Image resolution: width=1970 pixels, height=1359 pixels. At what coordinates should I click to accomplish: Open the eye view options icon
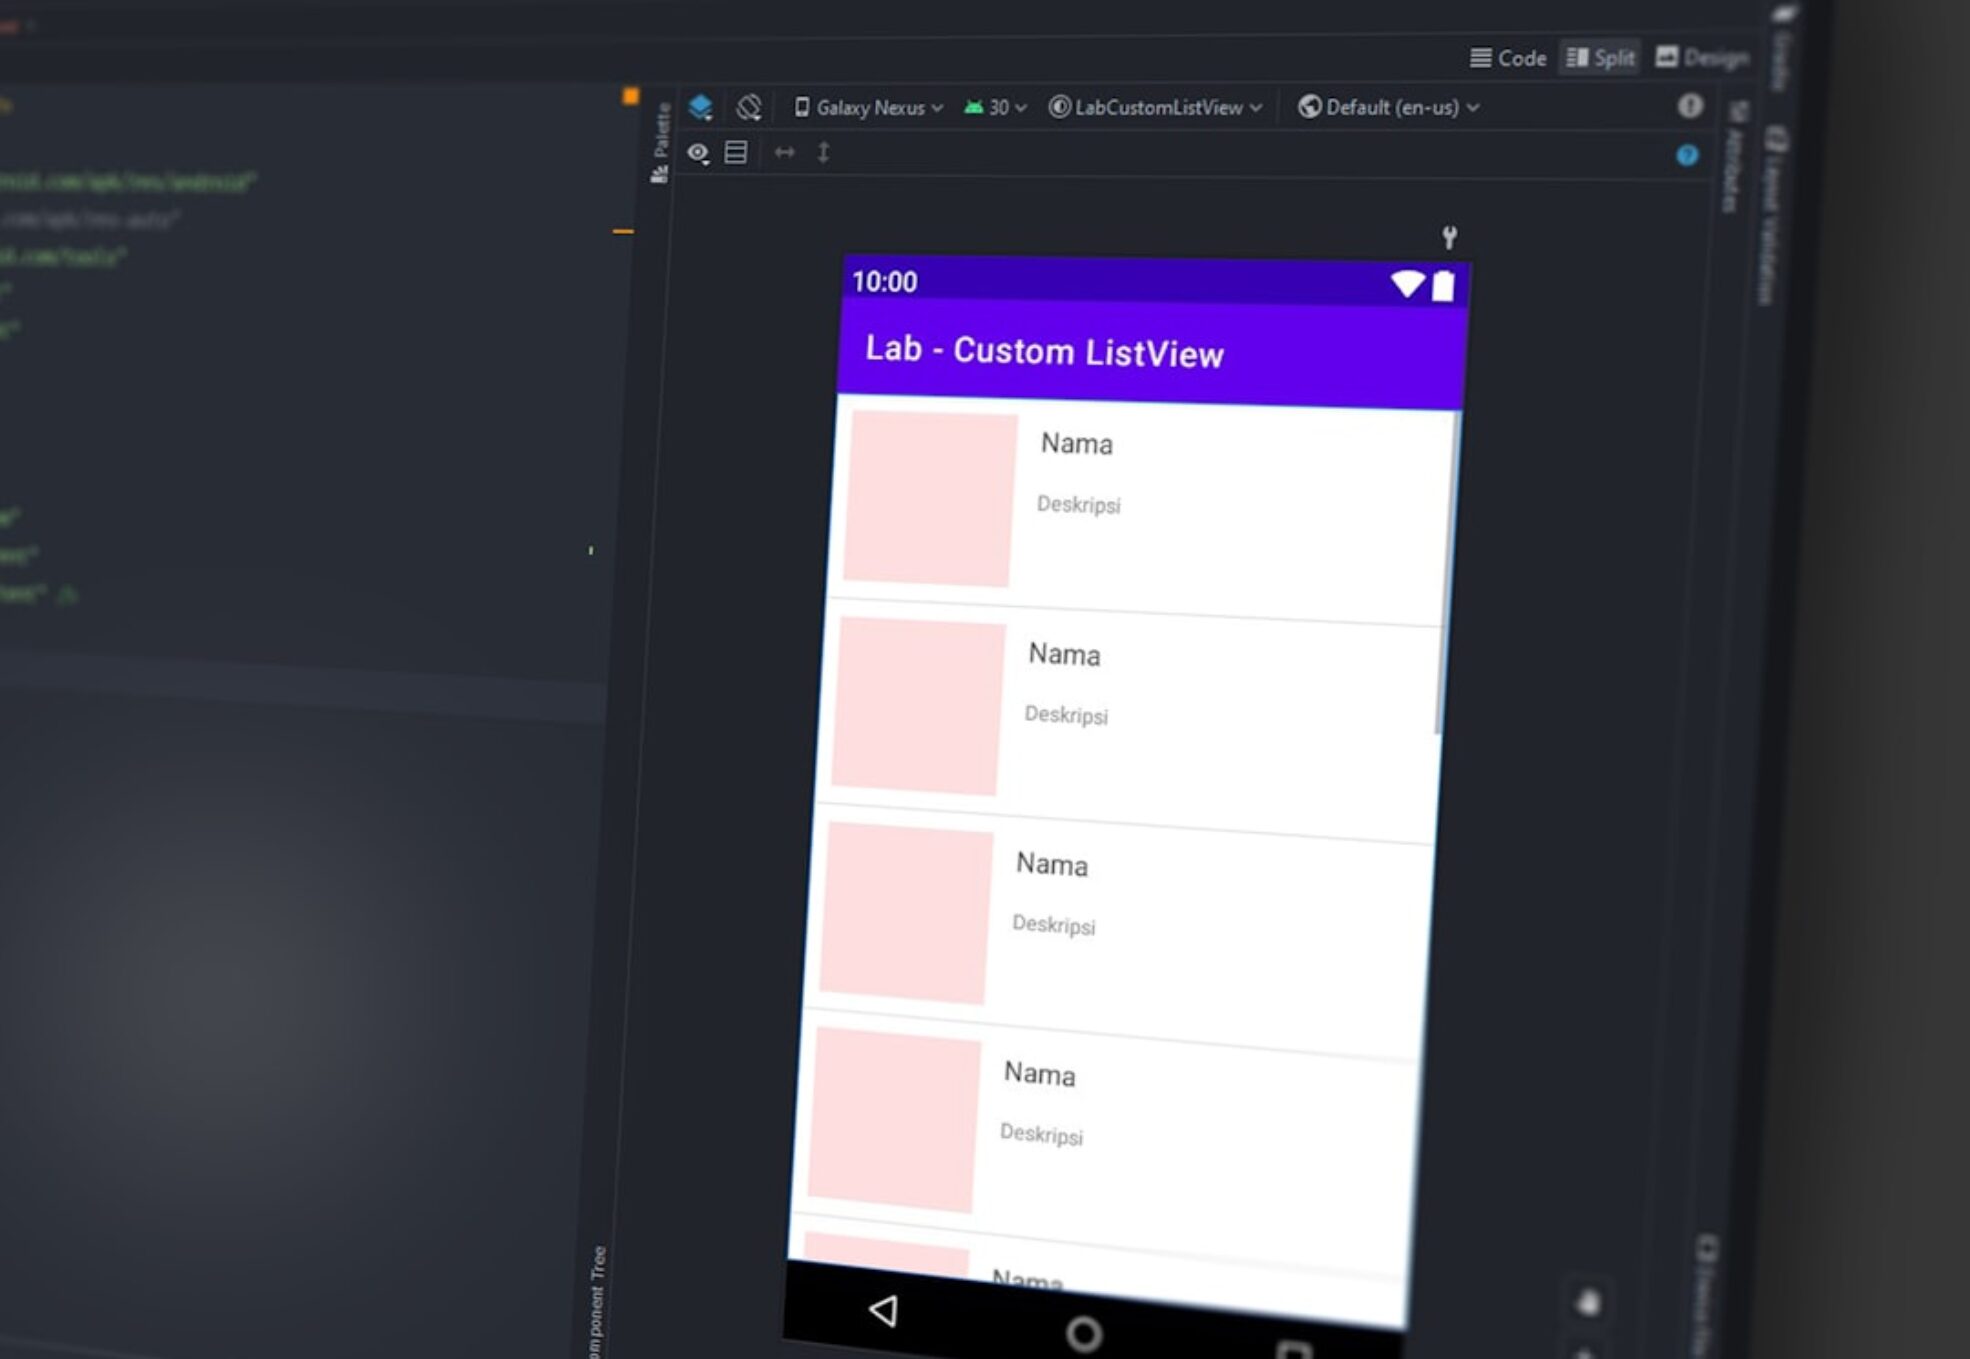click(x=698, y=153)
